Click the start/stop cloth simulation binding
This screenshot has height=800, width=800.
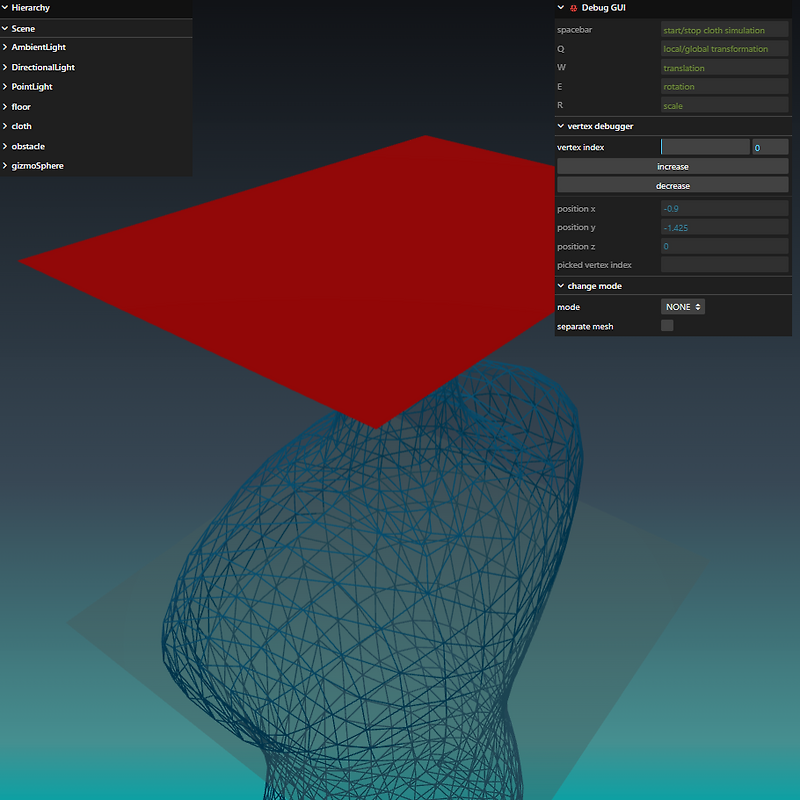(722, 29)
